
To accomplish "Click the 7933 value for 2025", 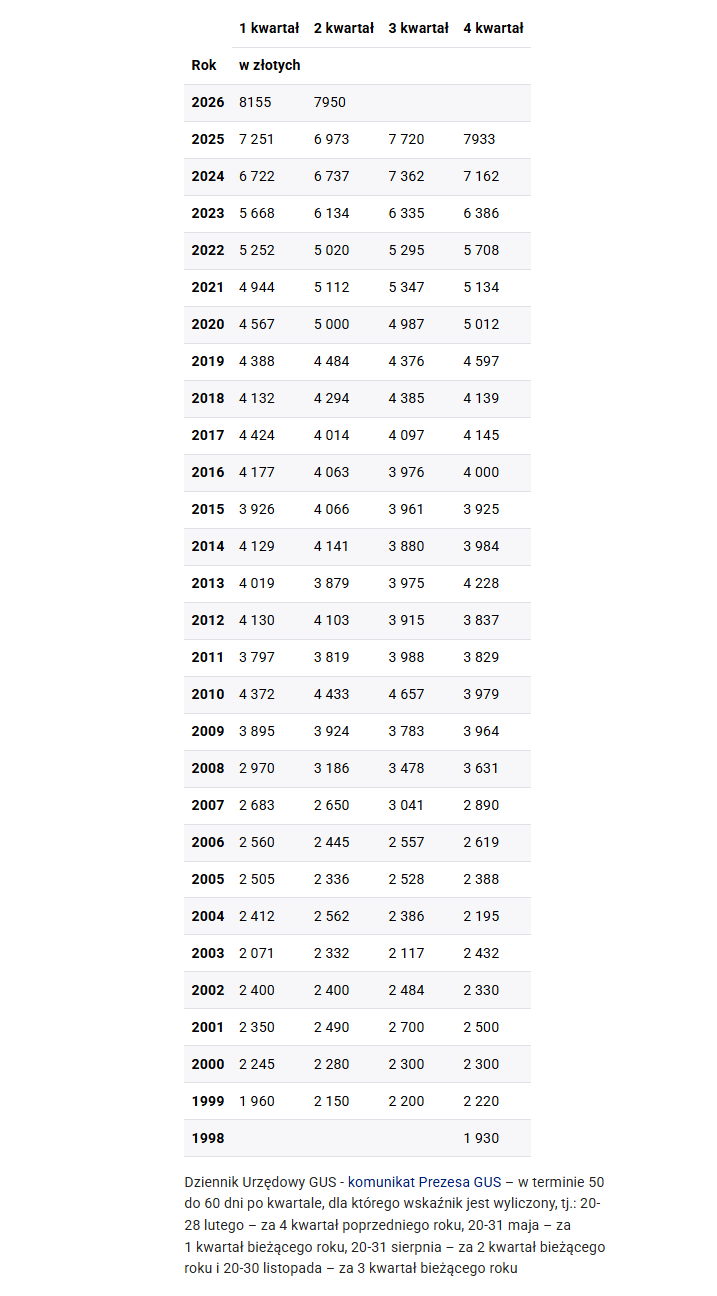I will tap(480, 139).
